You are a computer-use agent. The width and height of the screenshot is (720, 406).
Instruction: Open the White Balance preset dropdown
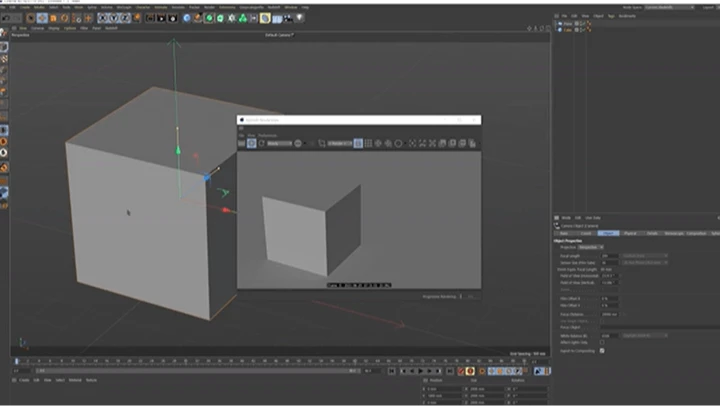(x=645, y=336)
